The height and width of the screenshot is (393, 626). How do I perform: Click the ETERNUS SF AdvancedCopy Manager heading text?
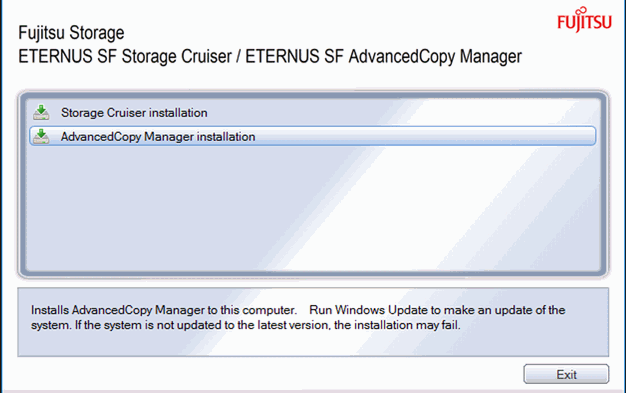(x=383, y=56)
